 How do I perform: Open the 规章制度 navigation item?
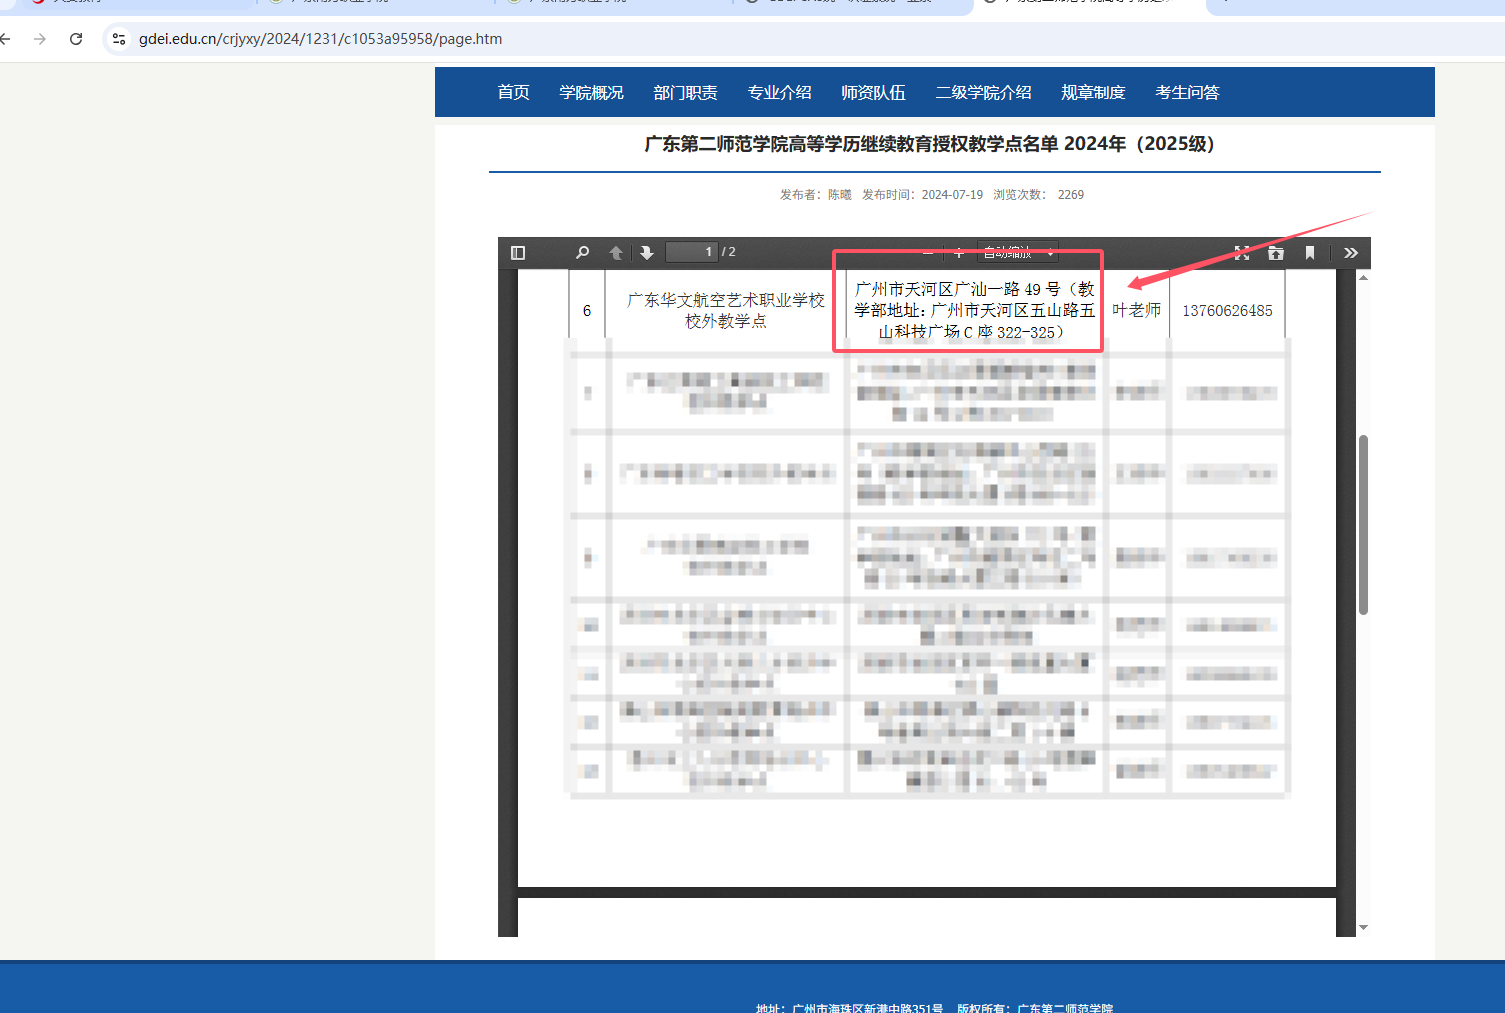point(1094,92)
